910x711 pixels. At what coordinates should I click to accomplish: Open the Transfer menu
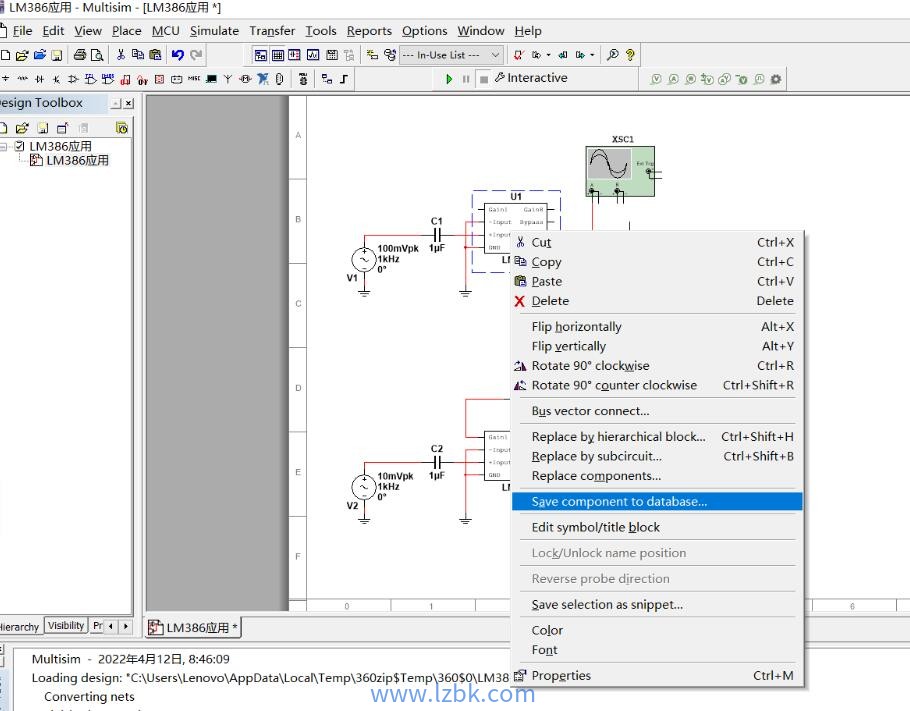[x=272, y=31]
